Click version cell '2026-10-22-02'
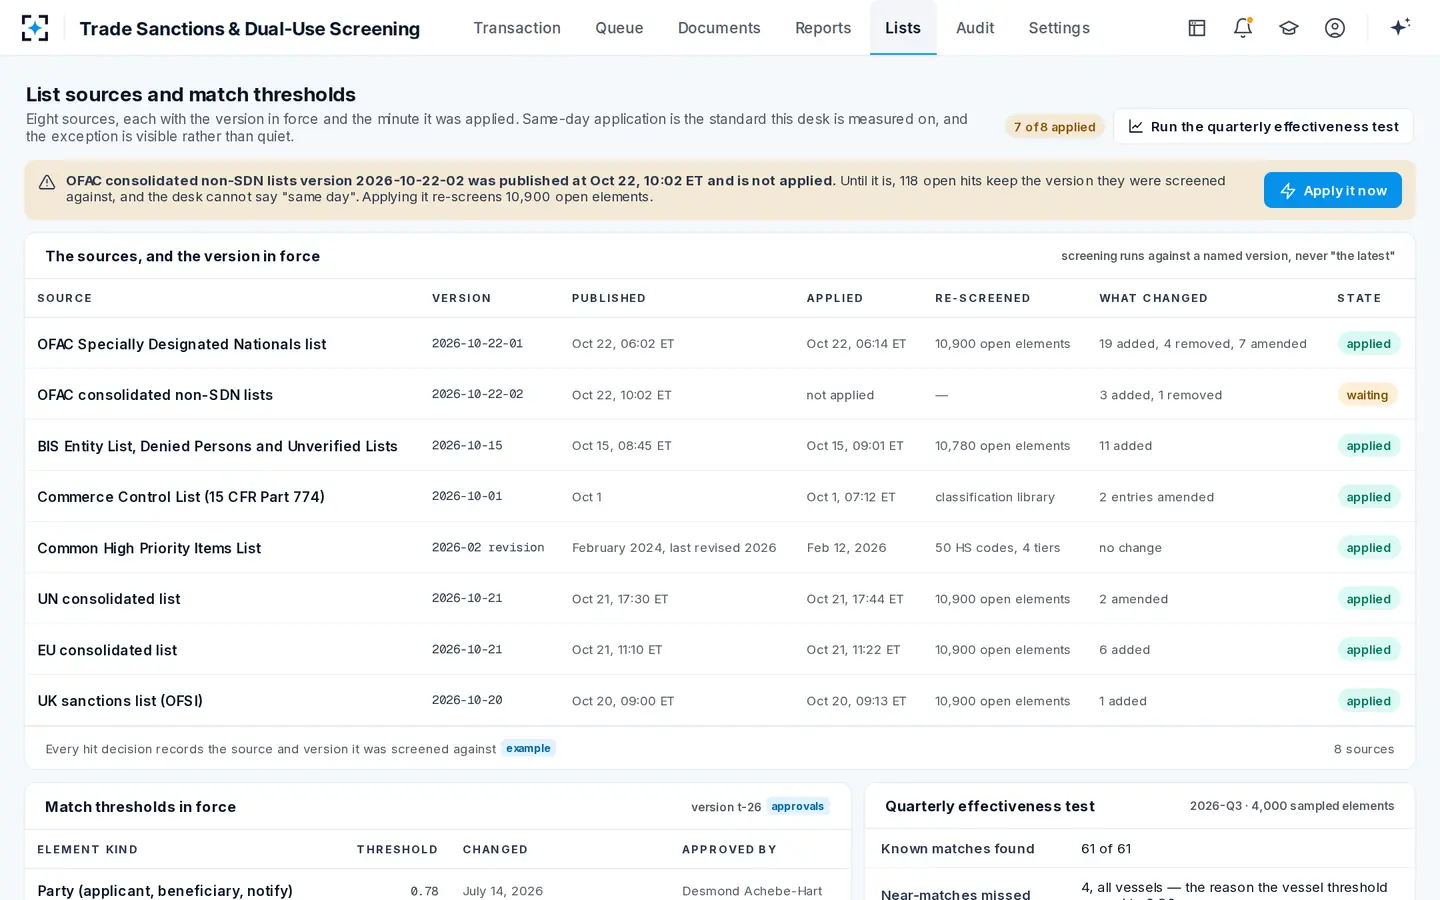Screen dimensions: 1440x900 point(477,395)
